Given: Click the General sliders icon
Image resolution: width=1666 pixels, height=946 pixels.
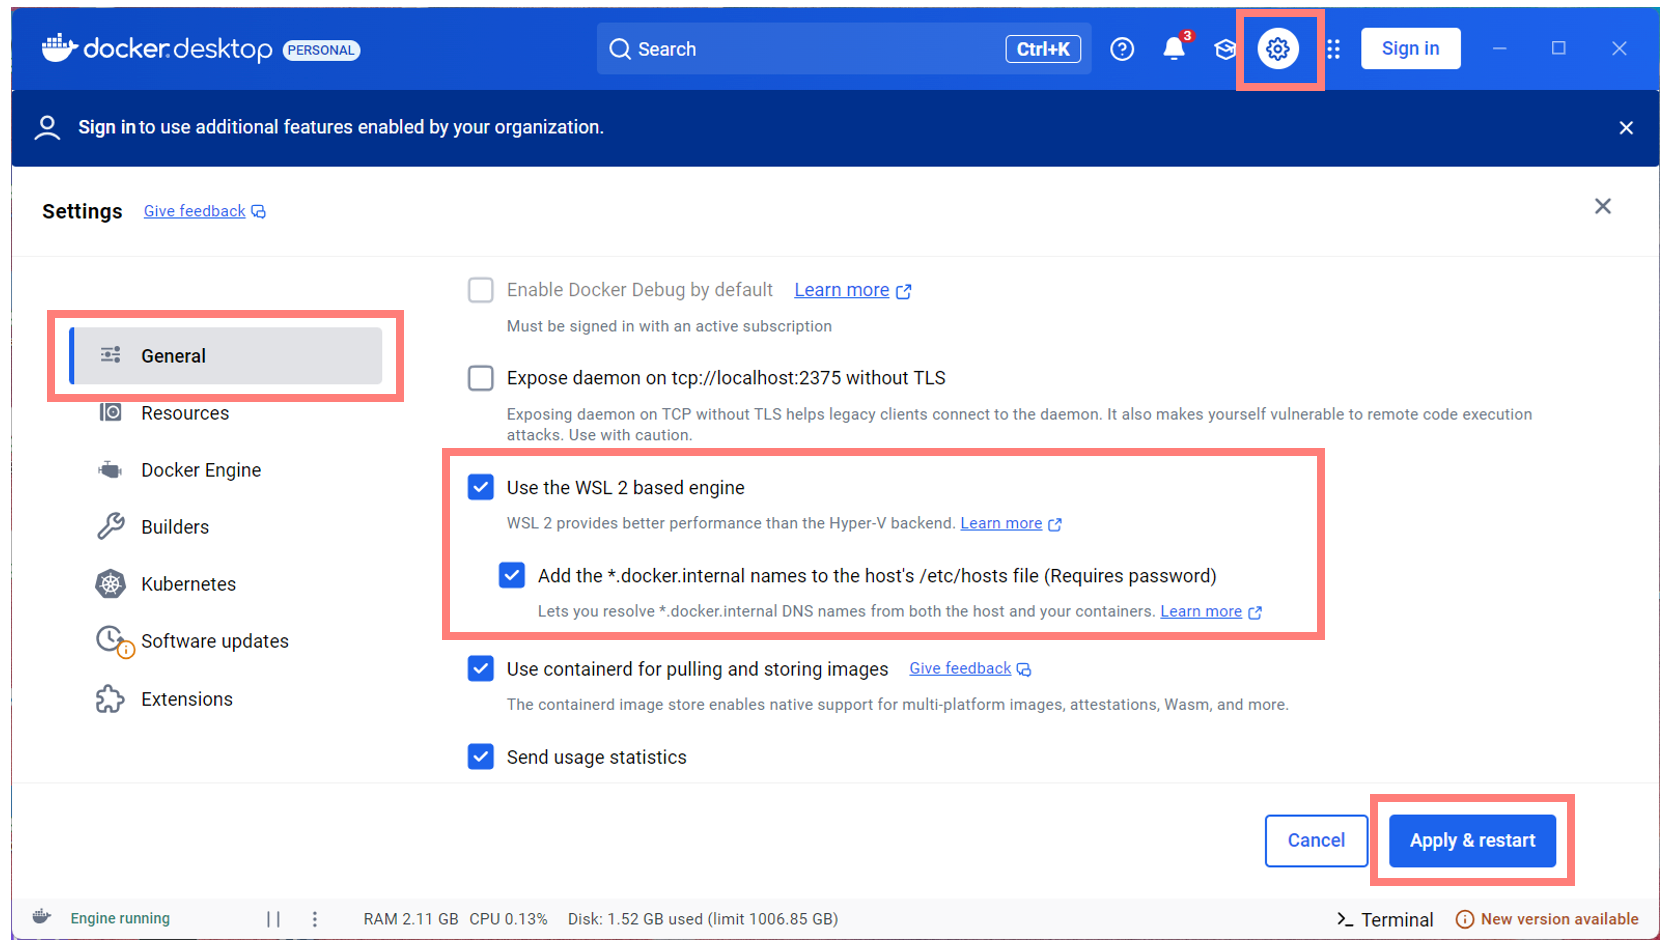Looking at the screenshot, I should [x=111, y=355].
